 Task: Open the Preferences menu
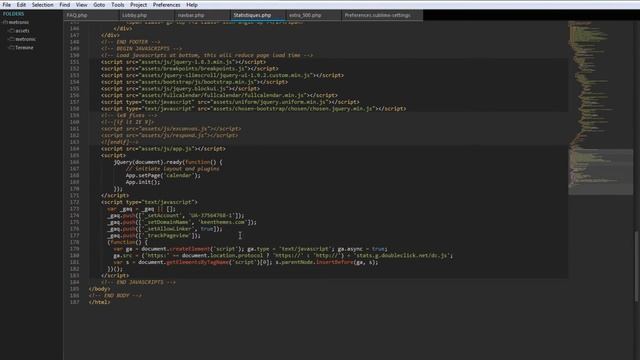click(x=167, y=5)
